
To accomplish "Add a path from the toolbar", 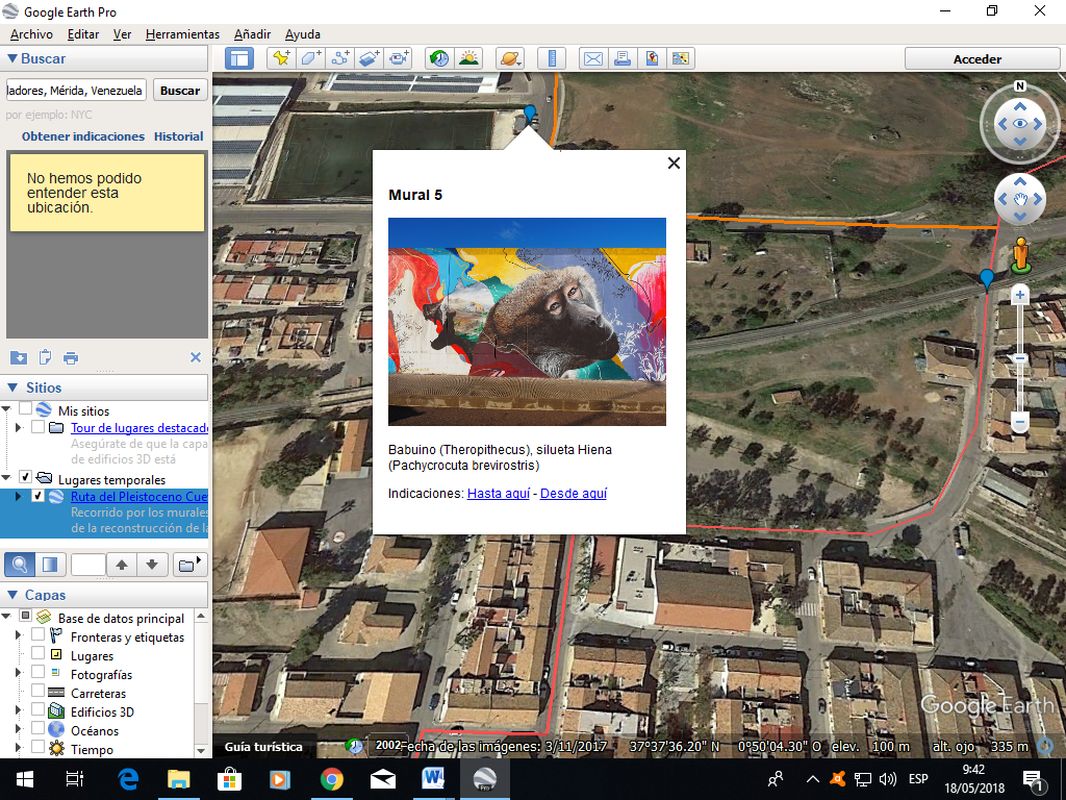I will pos(340,58).
